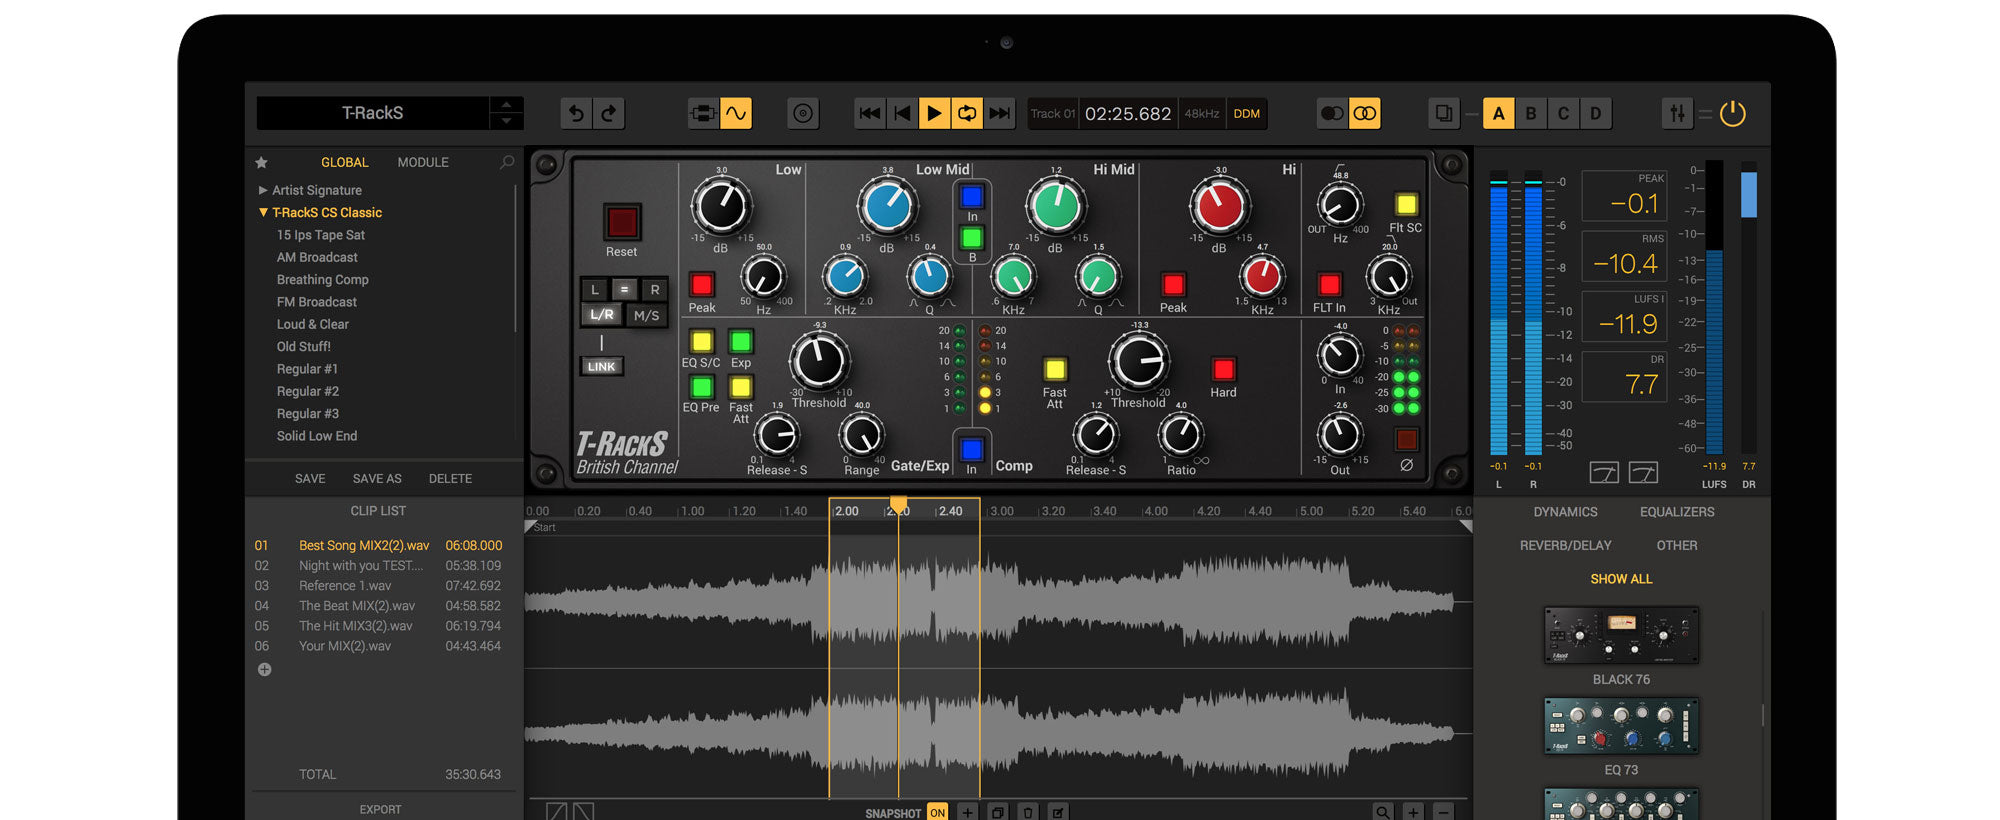Click the phase invert ∅ button
The width and height of the screenshot is (2000, 820).
[1406, 440]
